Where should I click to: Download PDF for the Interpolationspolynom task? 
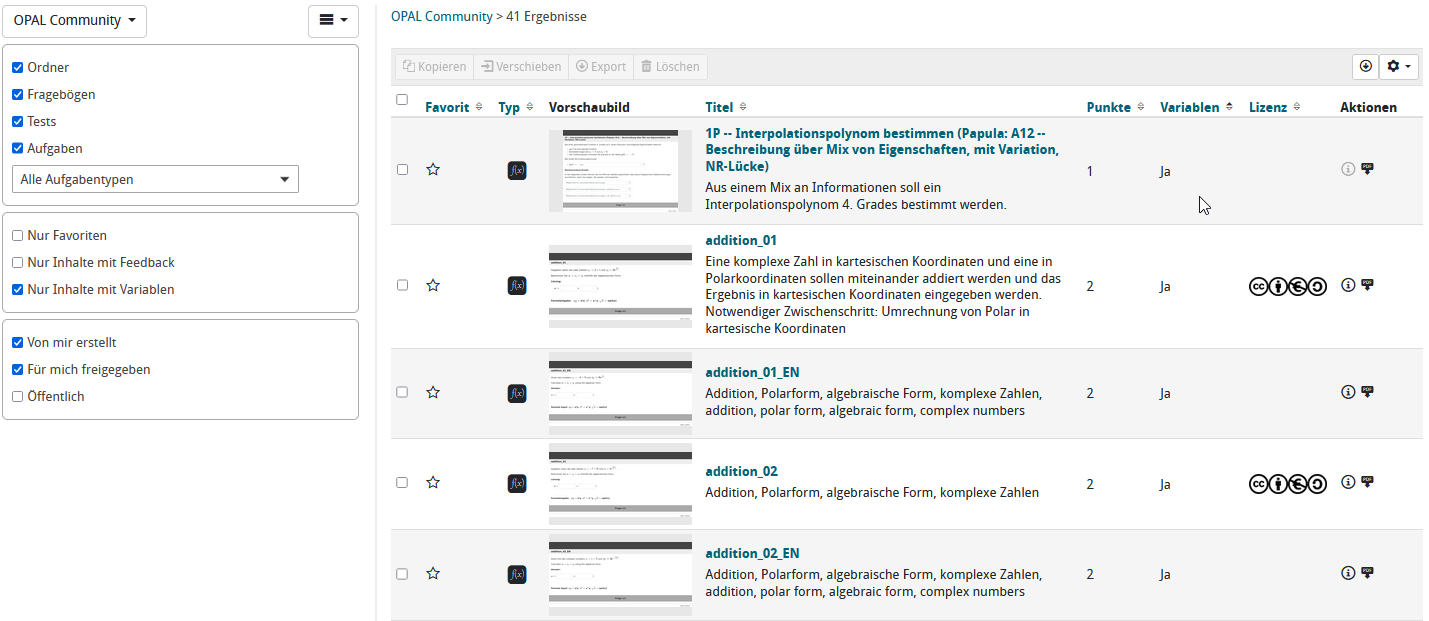(1367, 169)
